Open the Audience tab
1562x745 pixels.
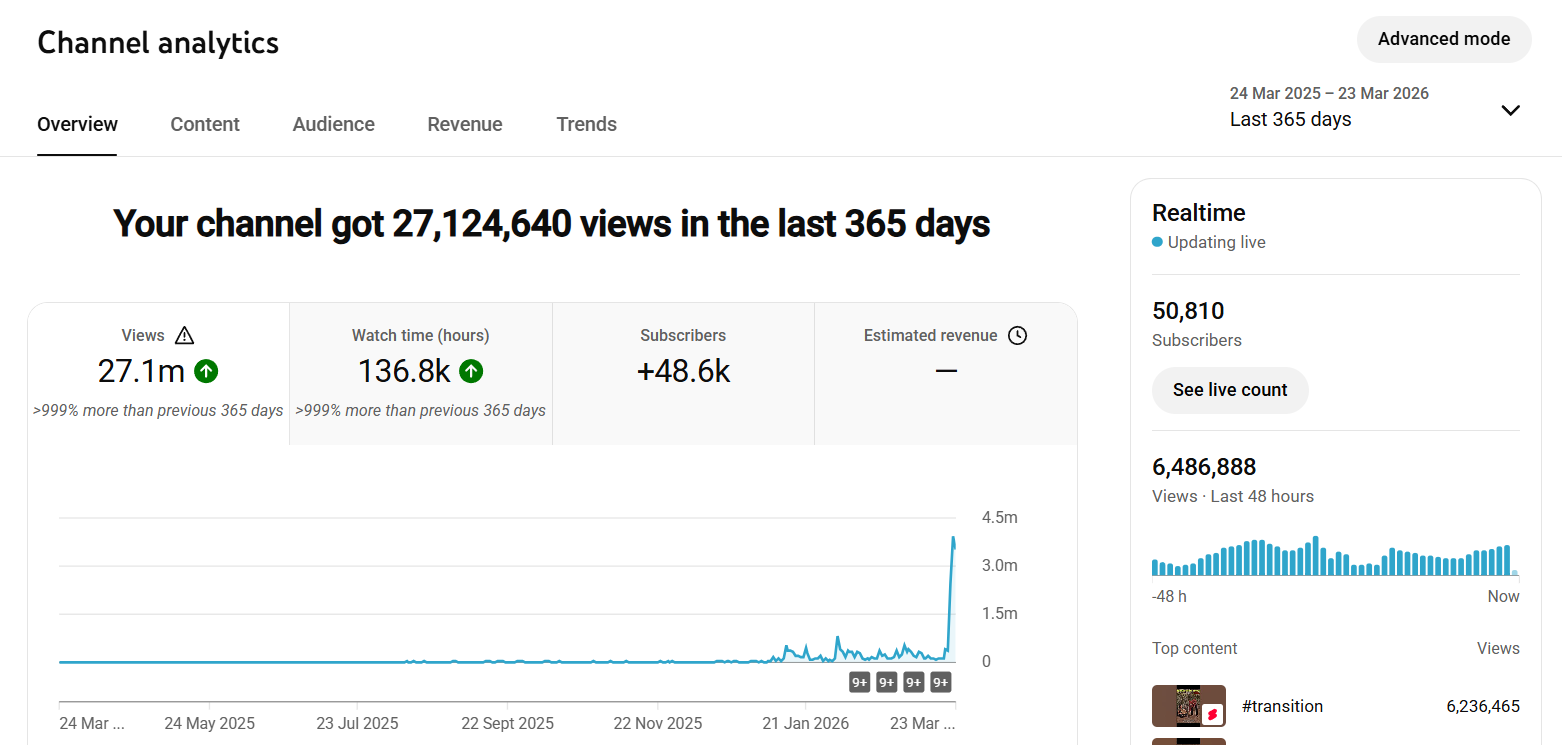(x=333, y=124)
